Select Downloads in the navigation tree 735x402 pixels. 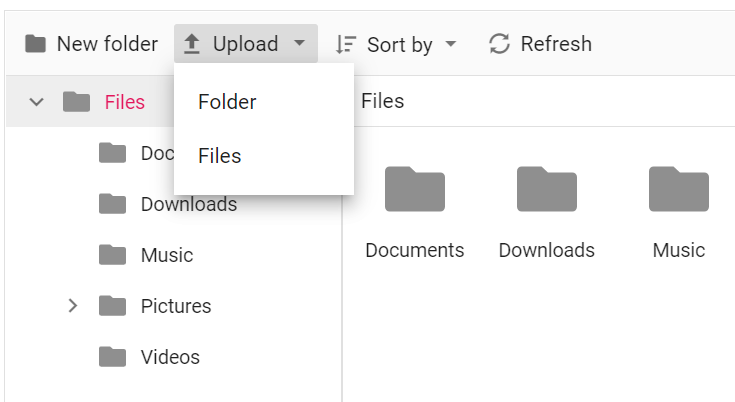(x=188, y=204)
